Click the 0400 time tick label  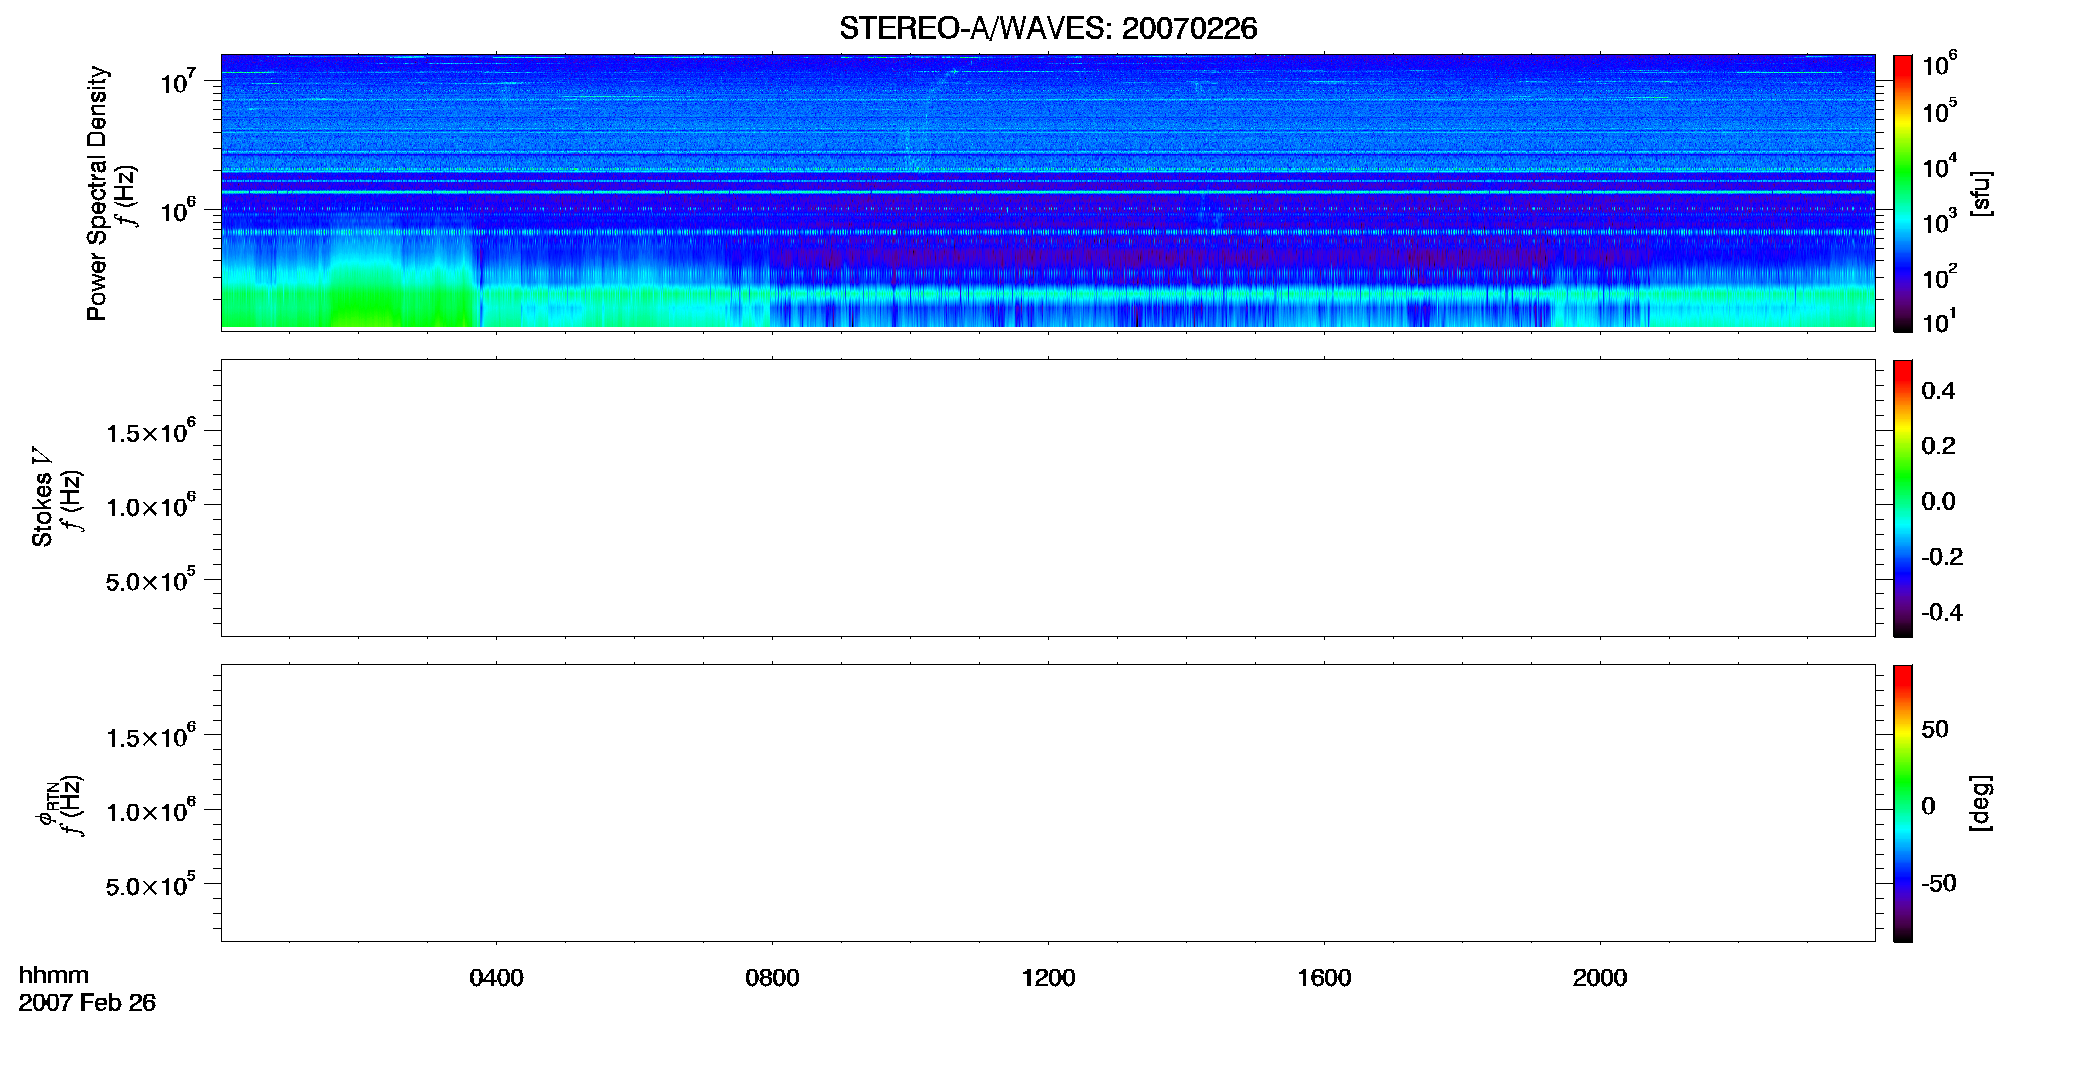coord(496,978)
